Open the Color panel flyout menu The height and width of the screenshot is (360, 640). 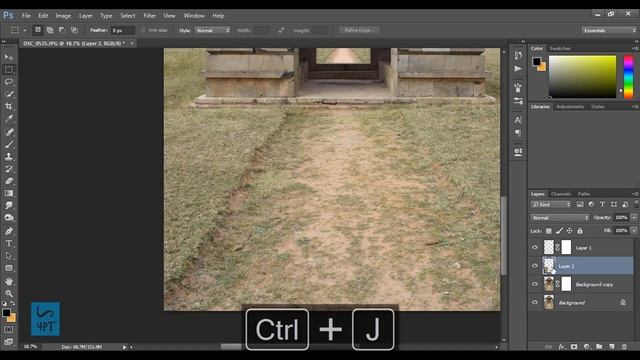pyautogui.click(x=635, y=48)
